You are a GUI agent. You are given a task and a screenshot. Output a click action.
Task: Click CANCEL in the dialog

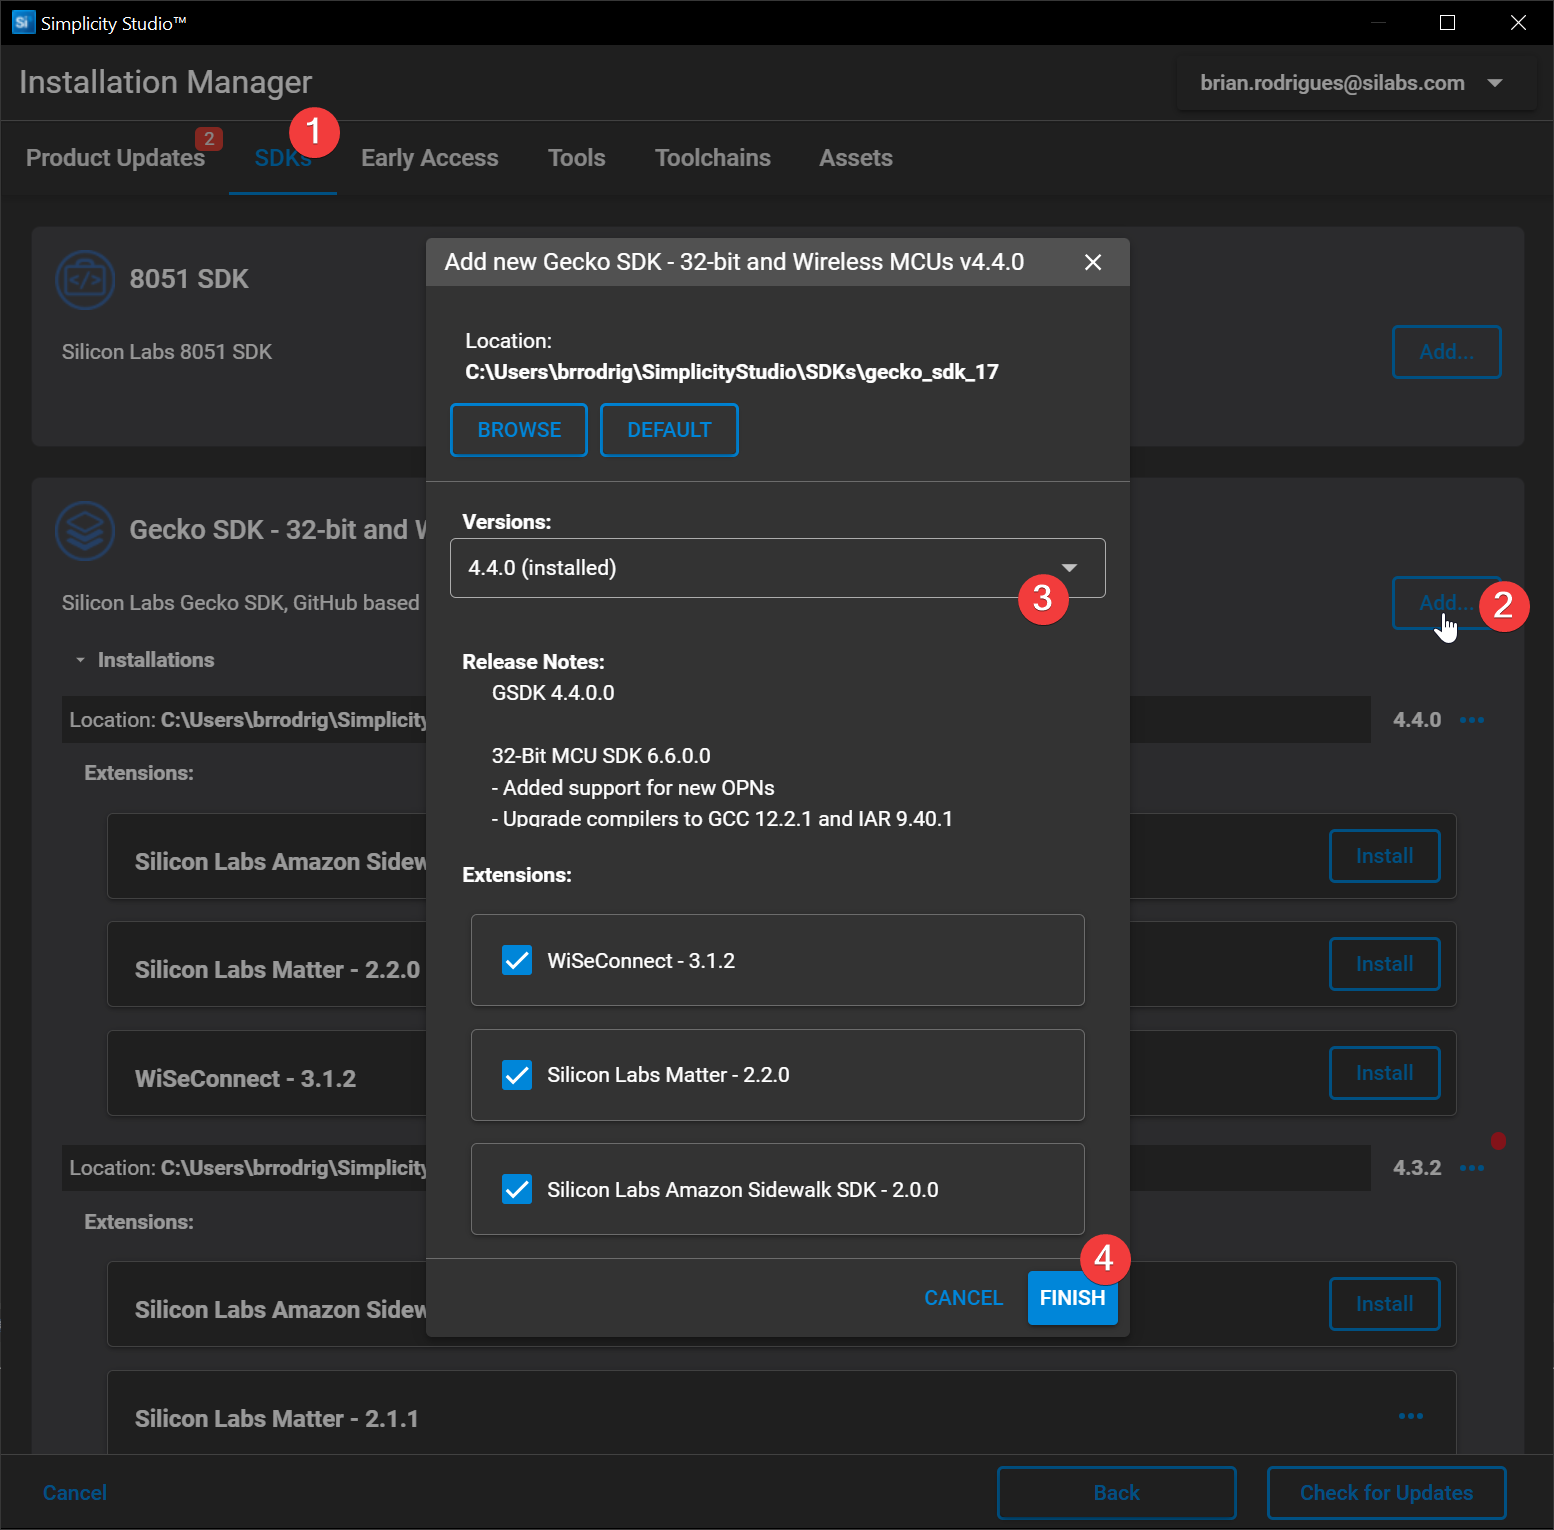click(963, 1298)
